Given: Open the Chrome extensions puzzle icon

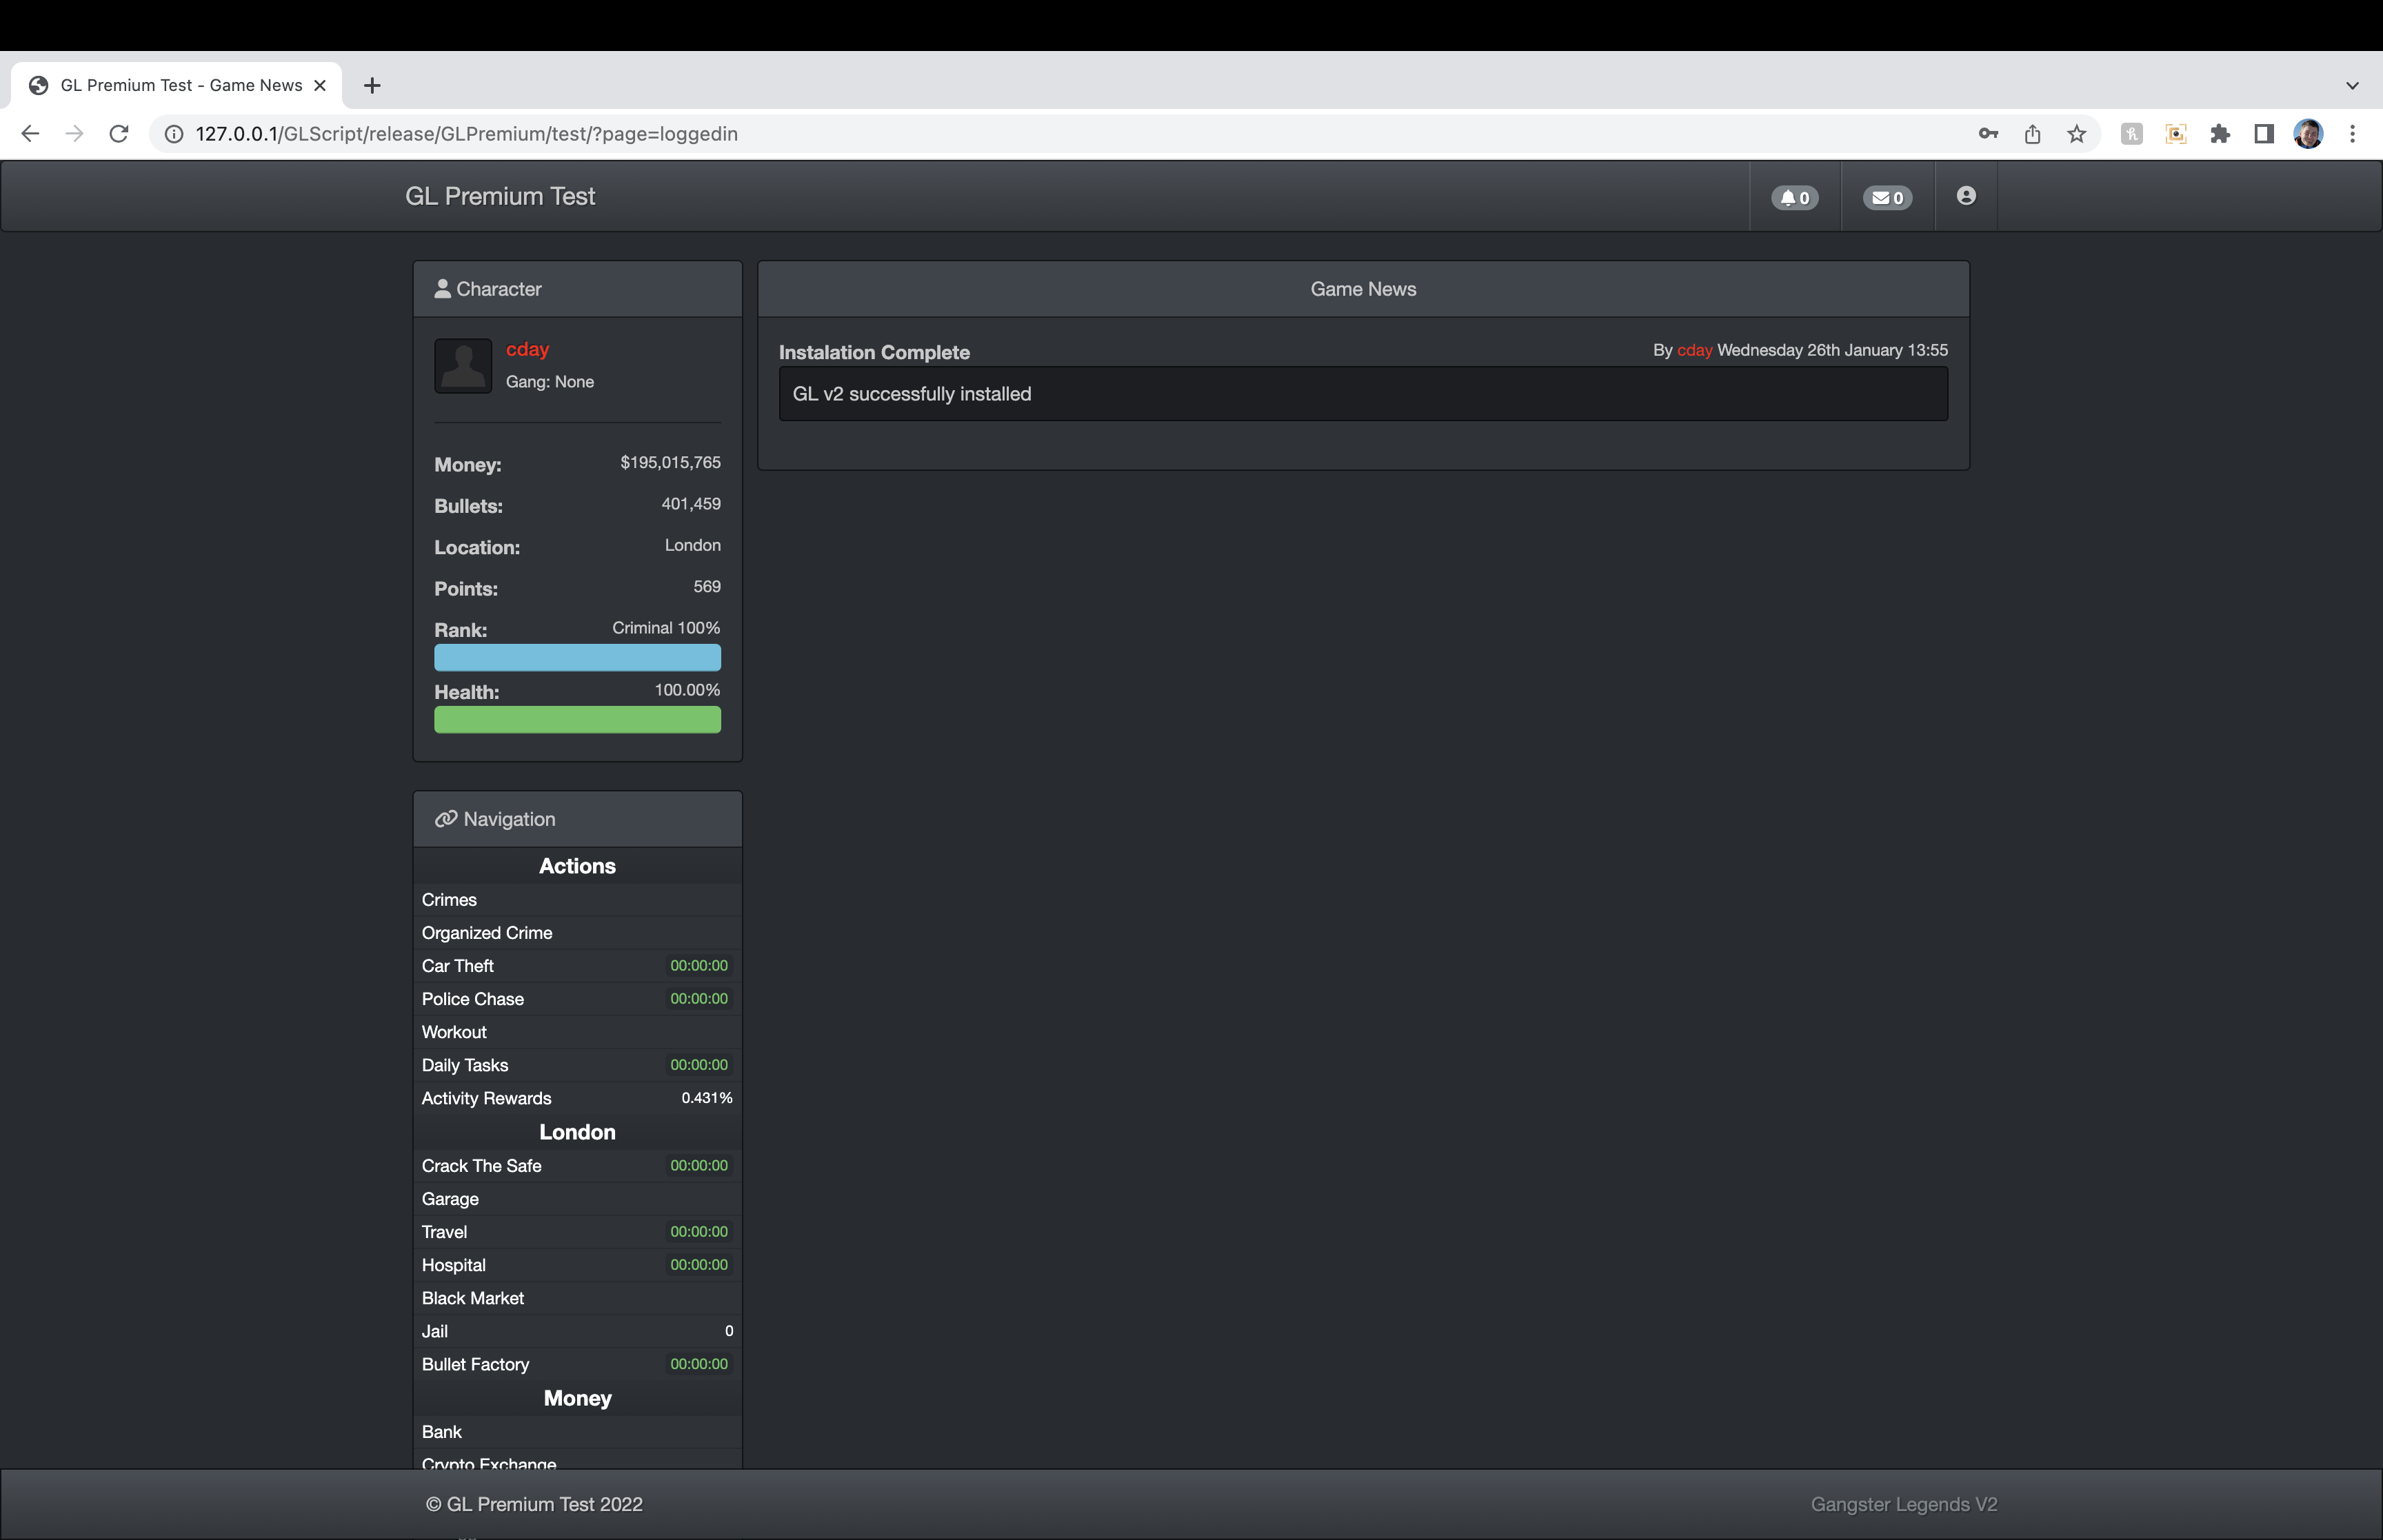Looking at the screenshot, I should coord(2220,133).
